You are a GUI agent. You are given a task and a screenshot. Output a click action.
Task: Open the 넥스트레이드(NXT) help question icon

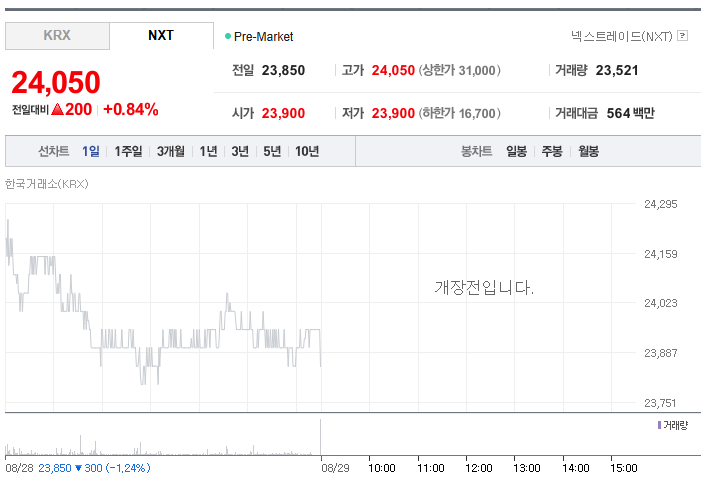[x=682, y=36]
